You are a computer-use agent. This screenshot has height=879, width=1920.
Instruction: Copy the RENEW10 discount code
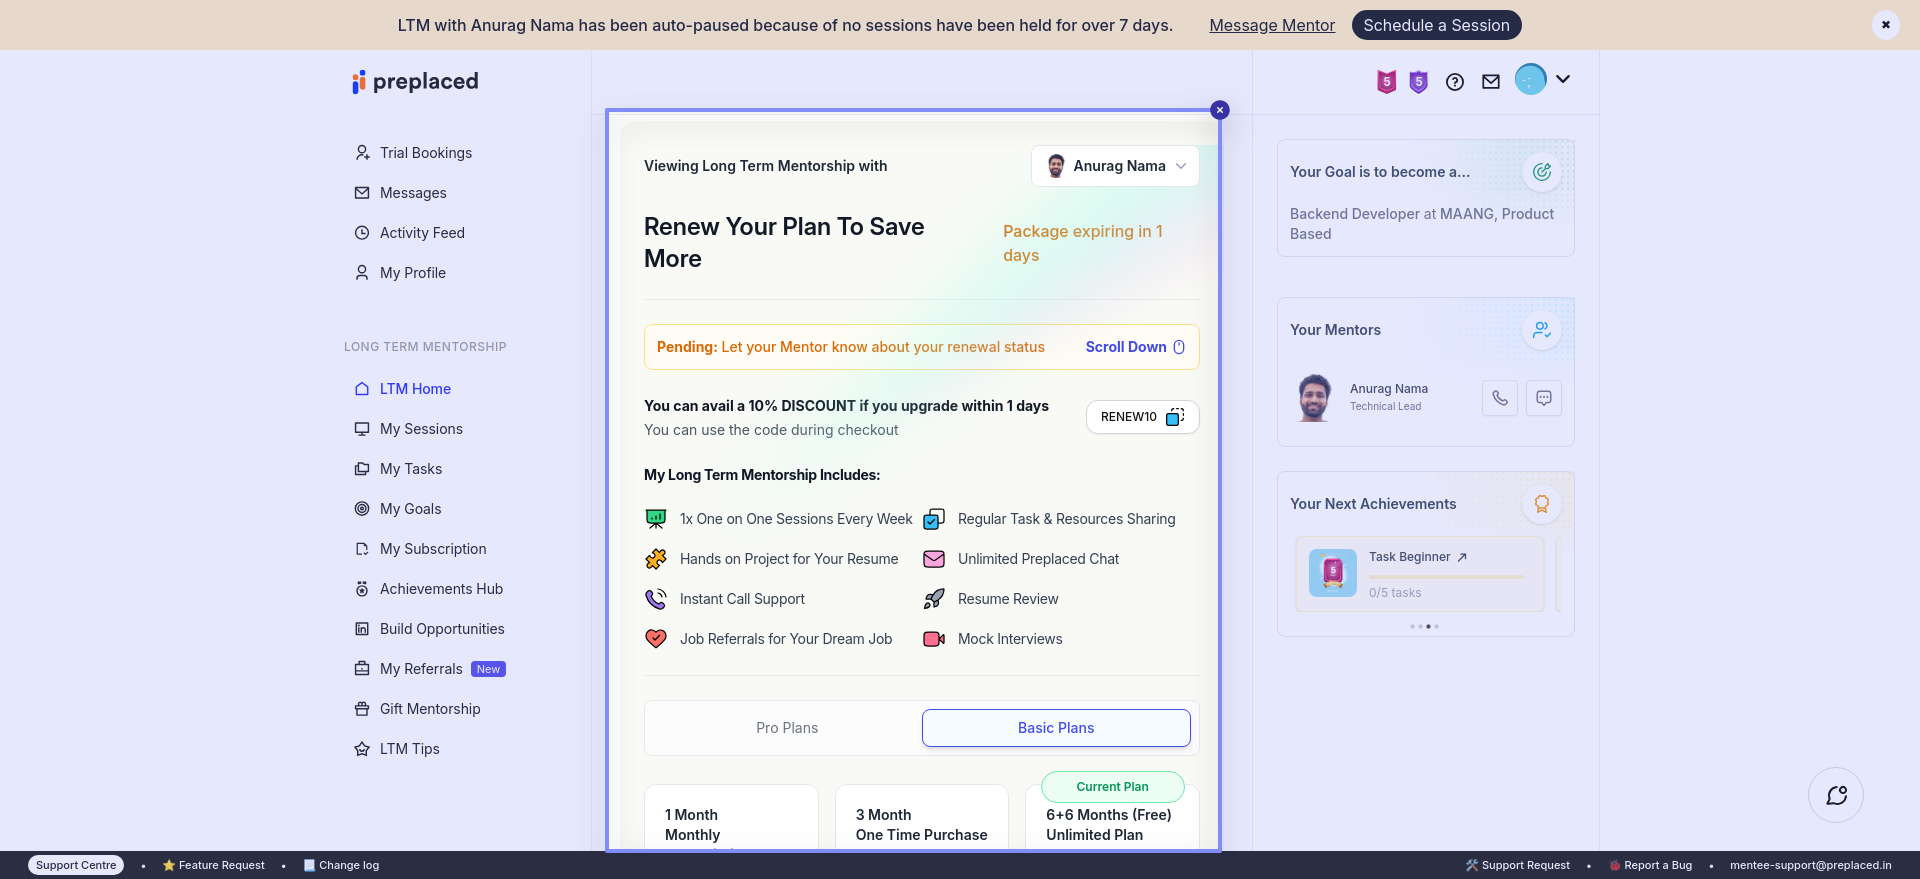coord(1142,417)
